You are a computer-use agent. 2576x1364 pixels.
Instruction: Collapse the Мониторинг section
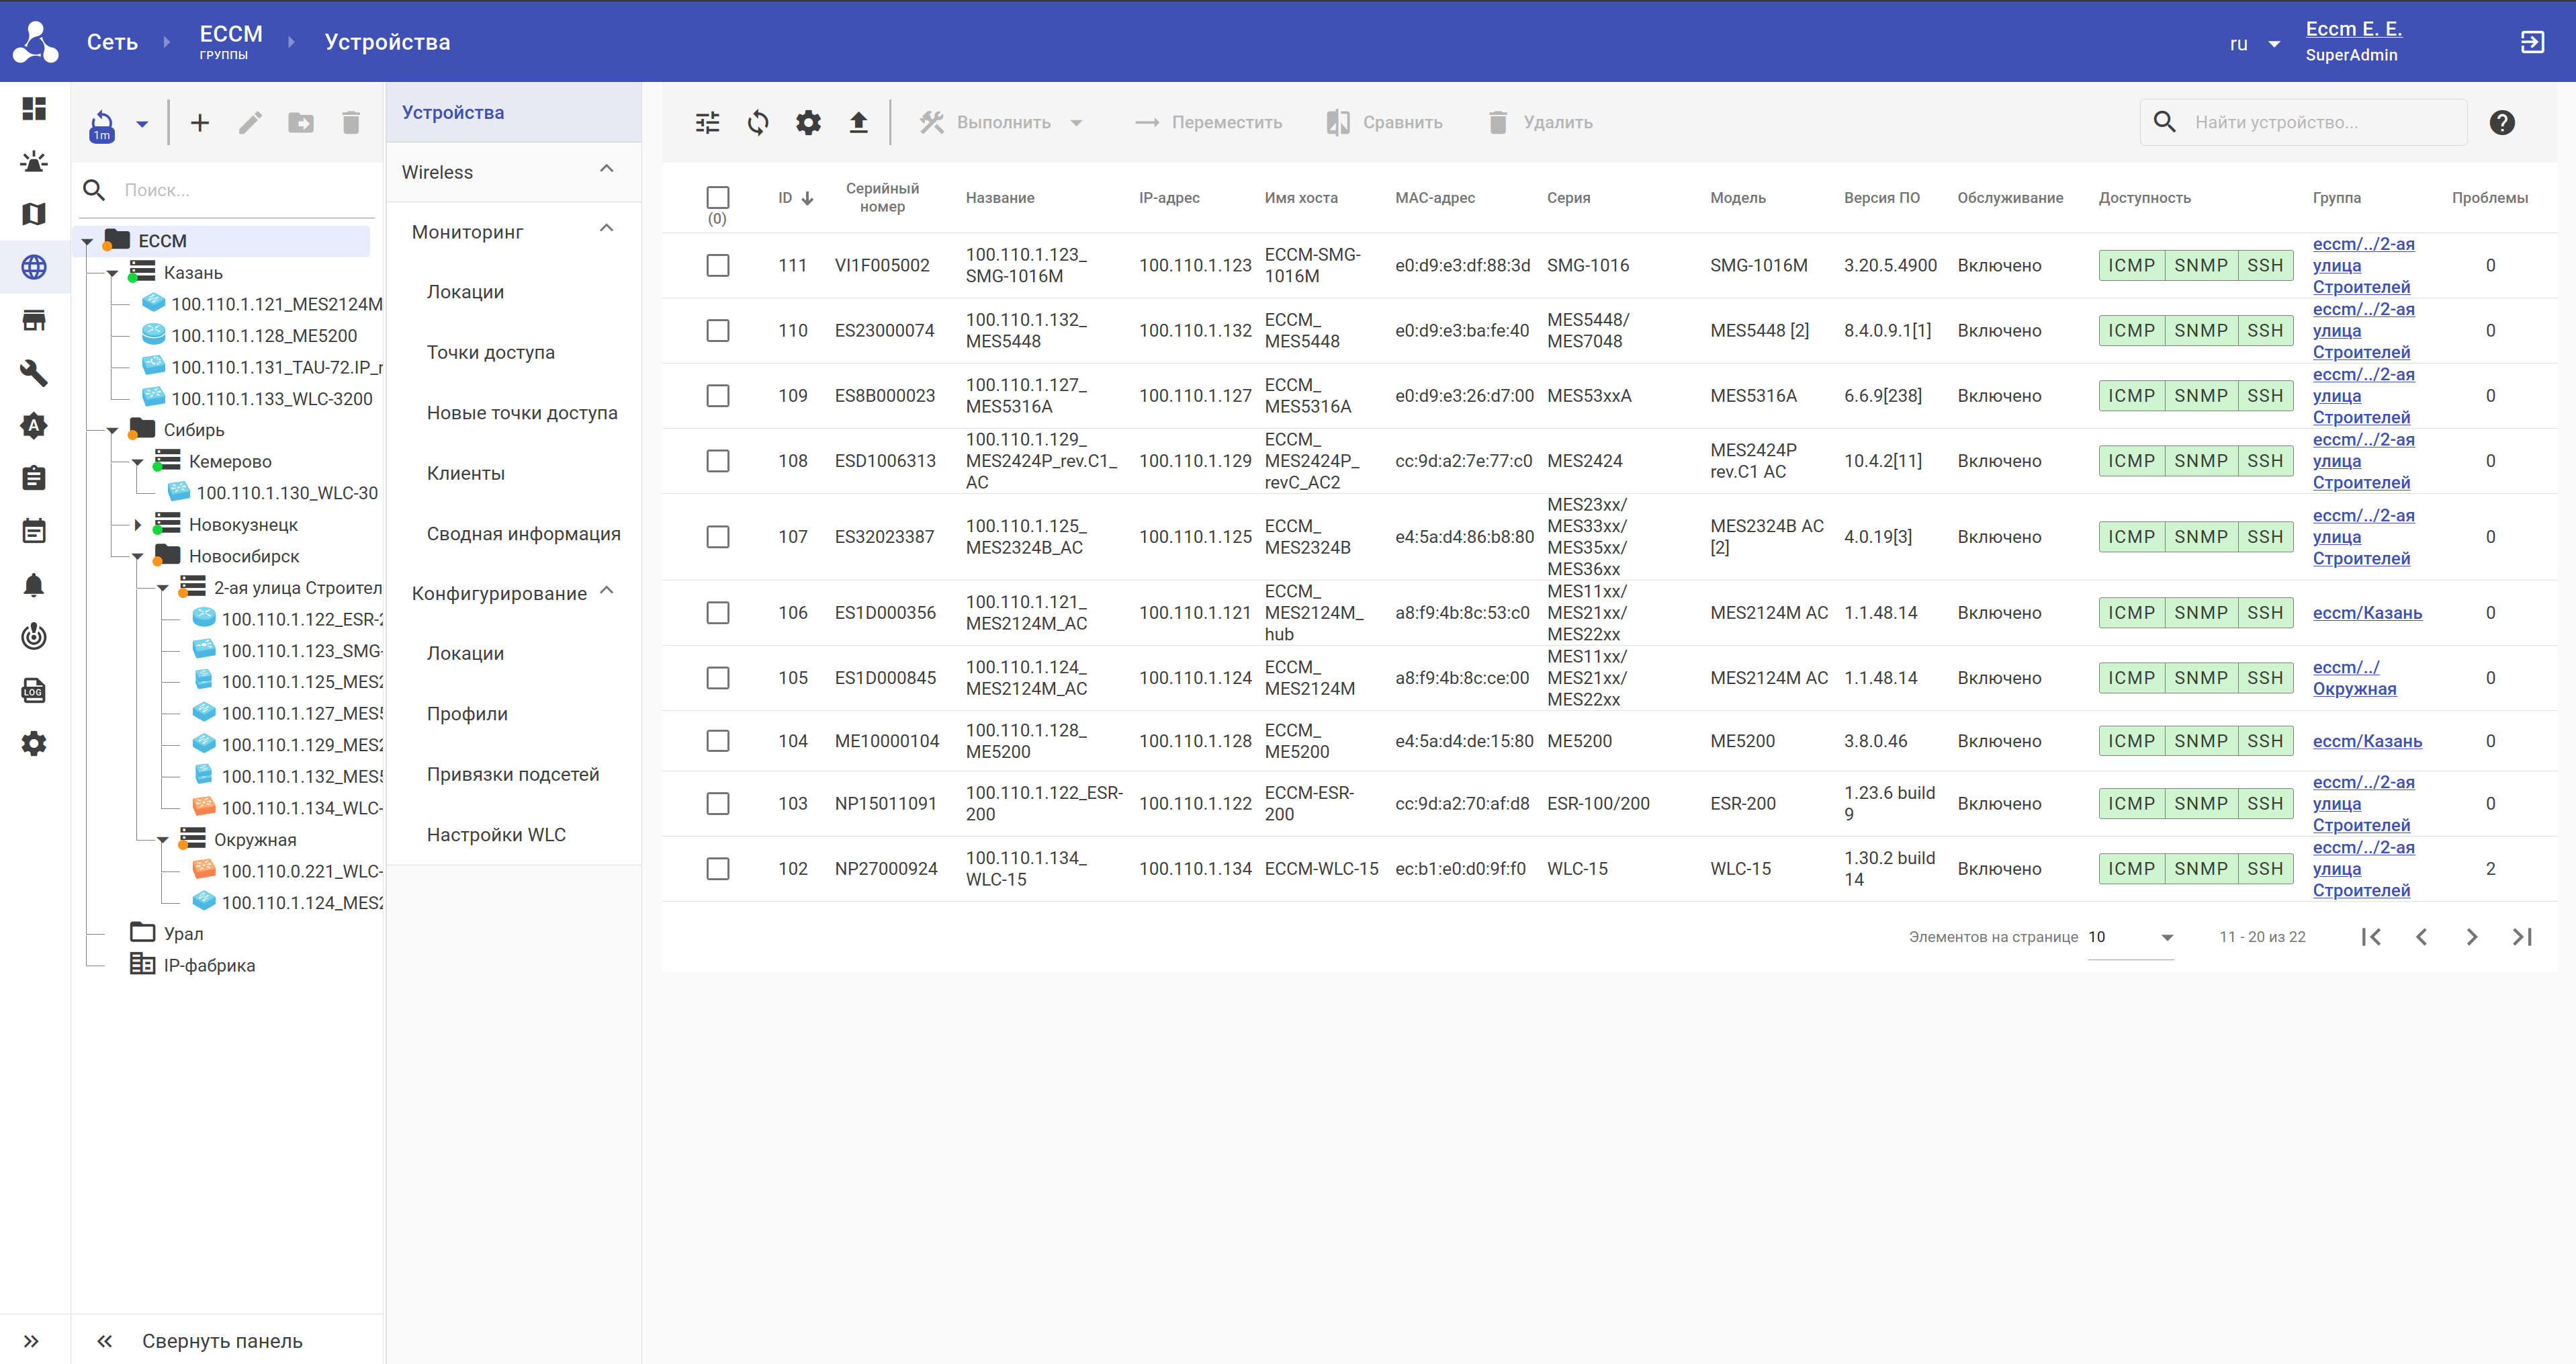[x=606, y=230]
